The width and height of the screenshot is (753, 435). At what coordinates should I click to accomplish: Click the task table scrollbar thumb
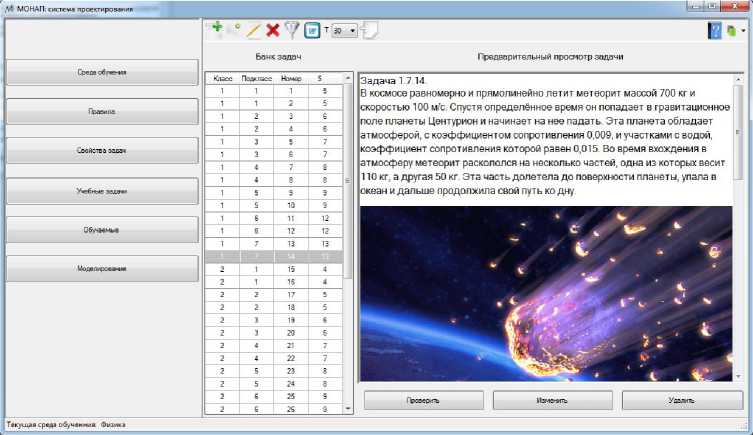click(348, 181)
